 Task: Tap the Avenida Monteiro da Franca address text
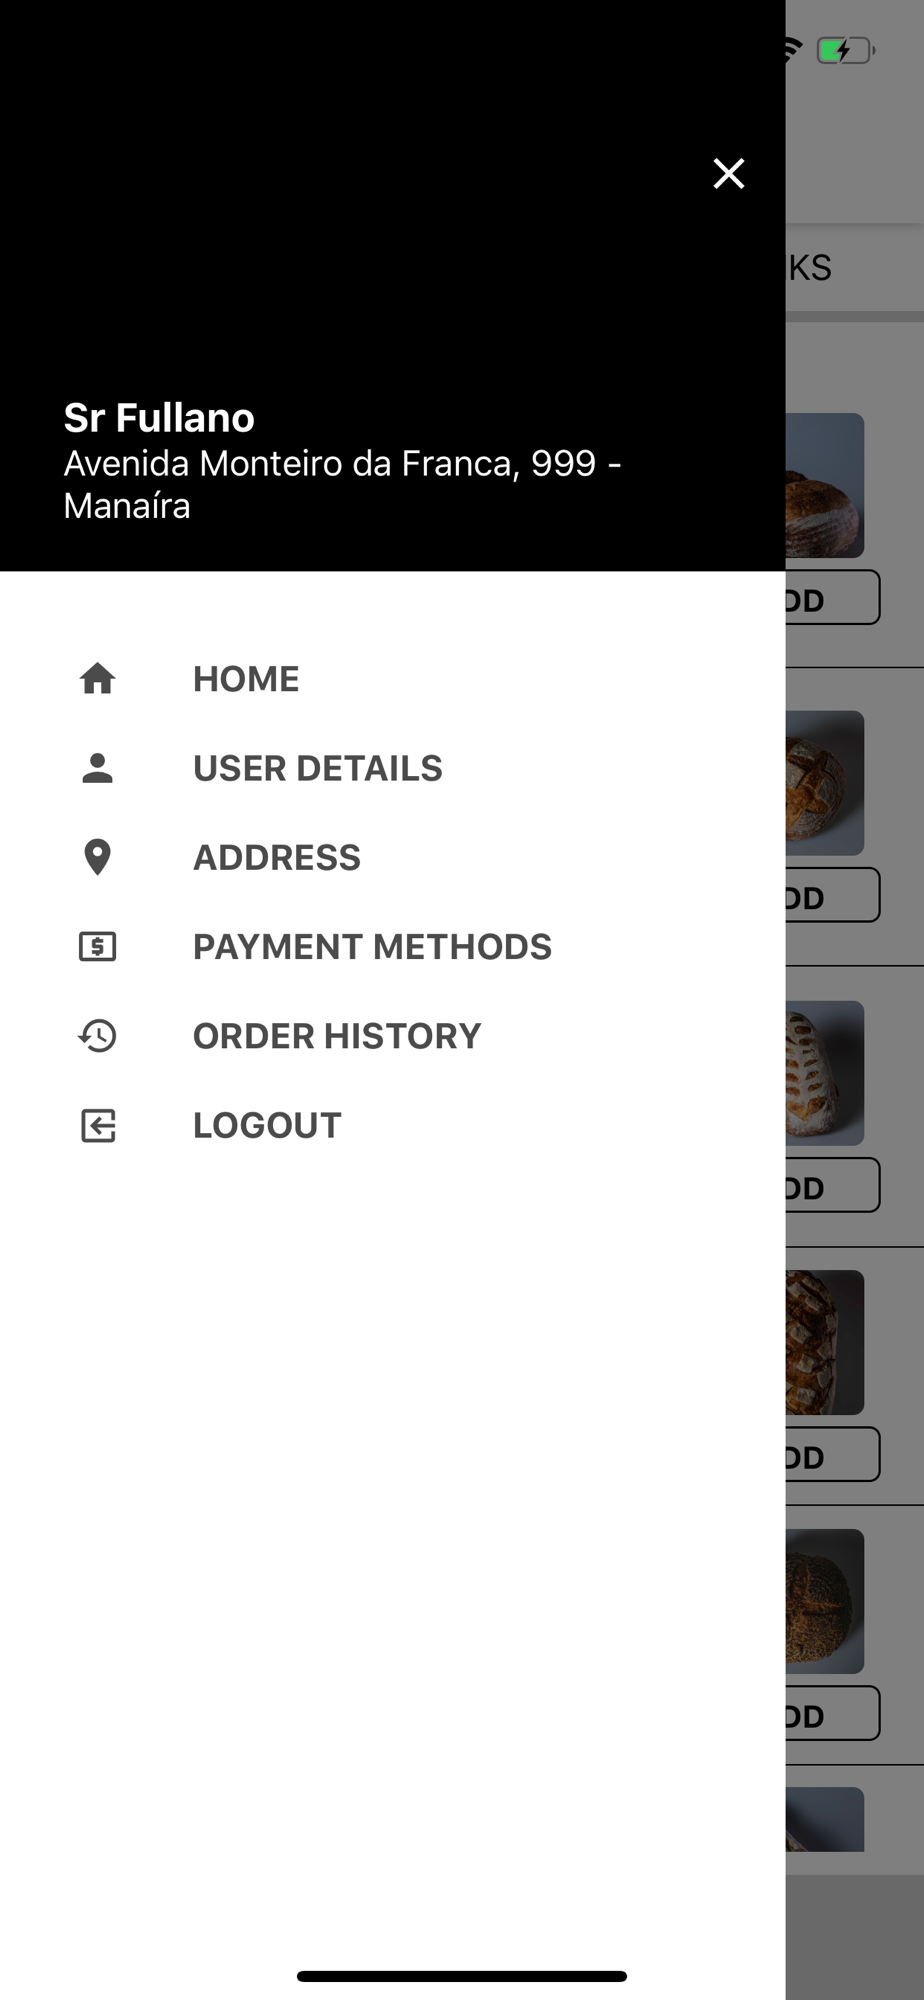pyautogui.click(x=342, y=484)
